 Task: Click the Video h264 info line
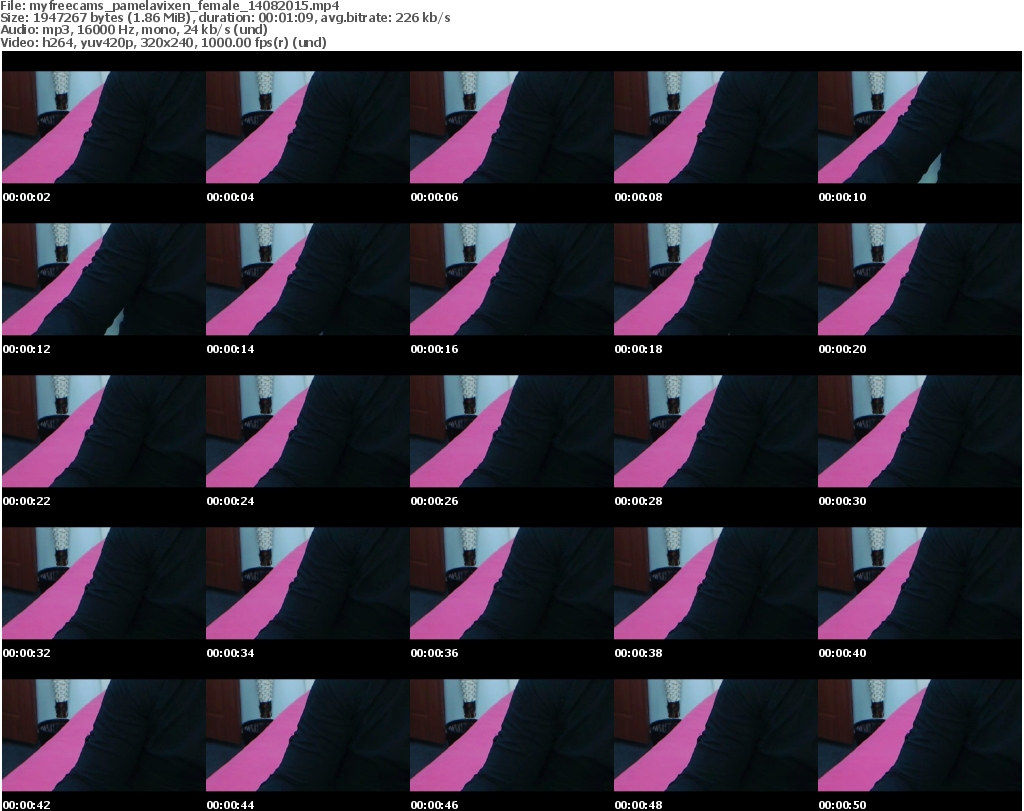pos(163,42)
